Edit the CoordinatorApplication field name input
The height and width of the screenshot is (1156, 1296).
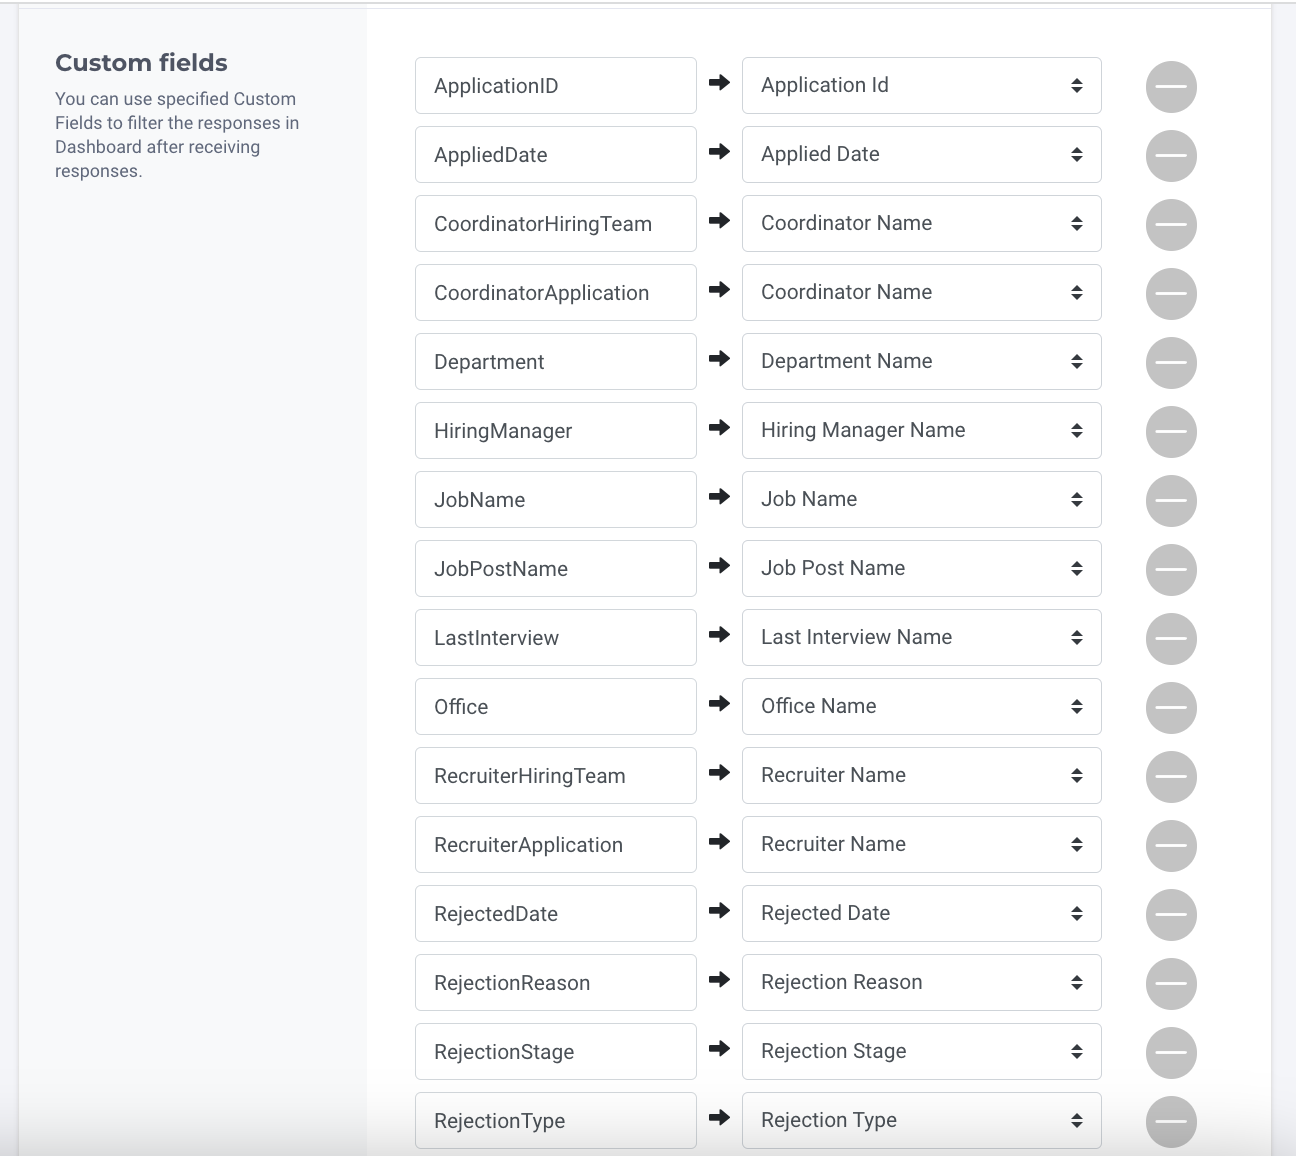[555, 292]
